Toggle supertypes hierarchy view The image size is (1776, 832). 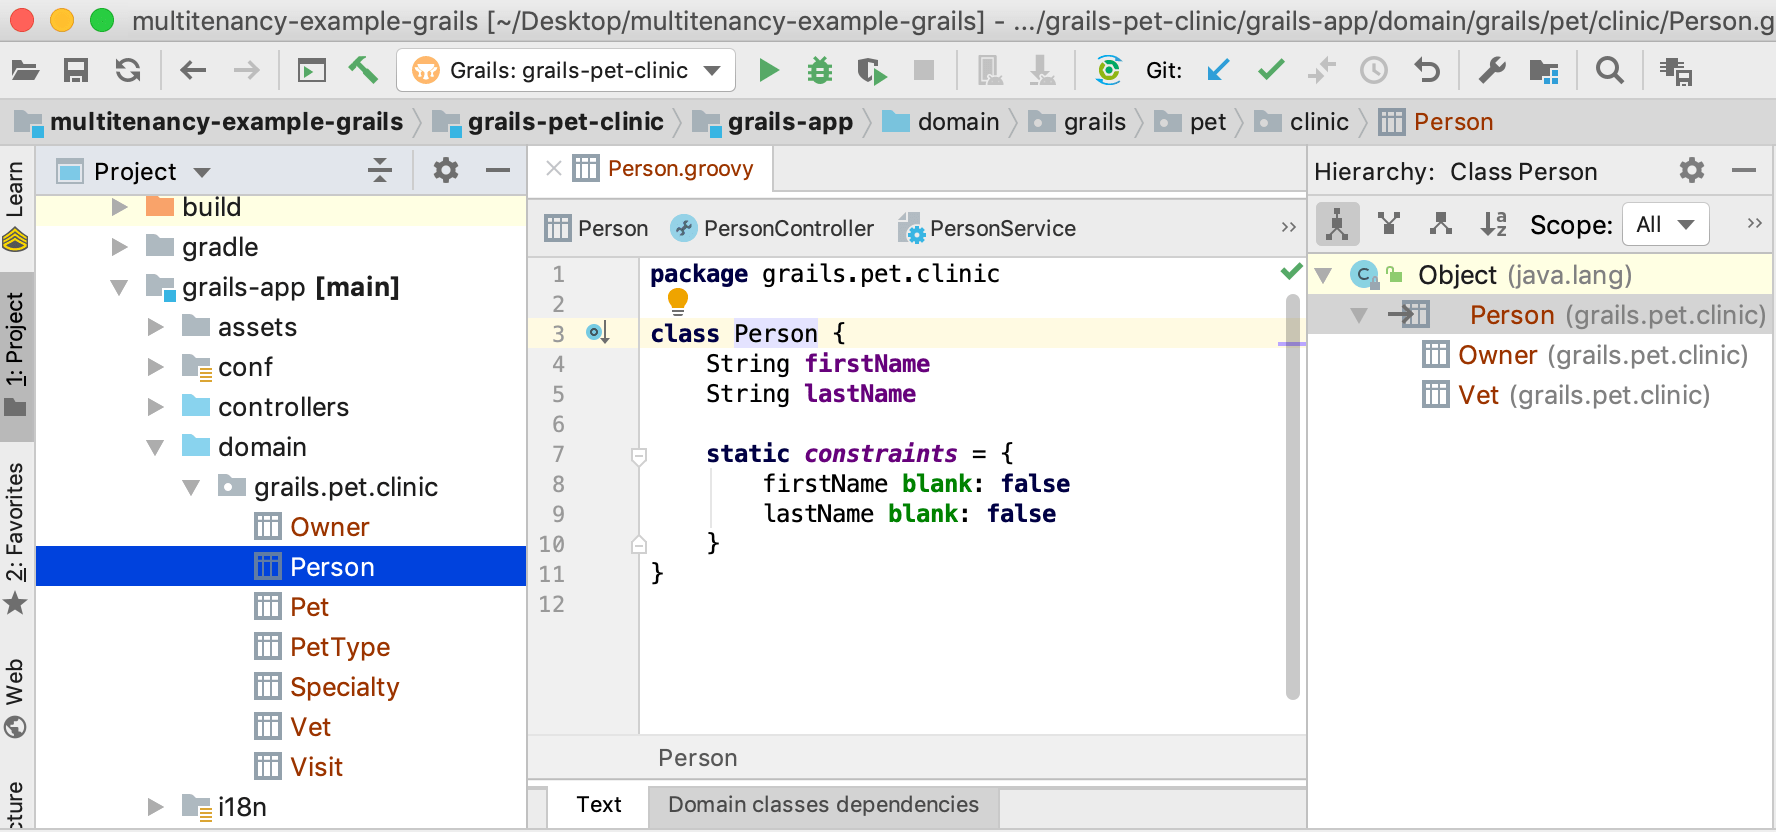click(x=1389, y=224)
